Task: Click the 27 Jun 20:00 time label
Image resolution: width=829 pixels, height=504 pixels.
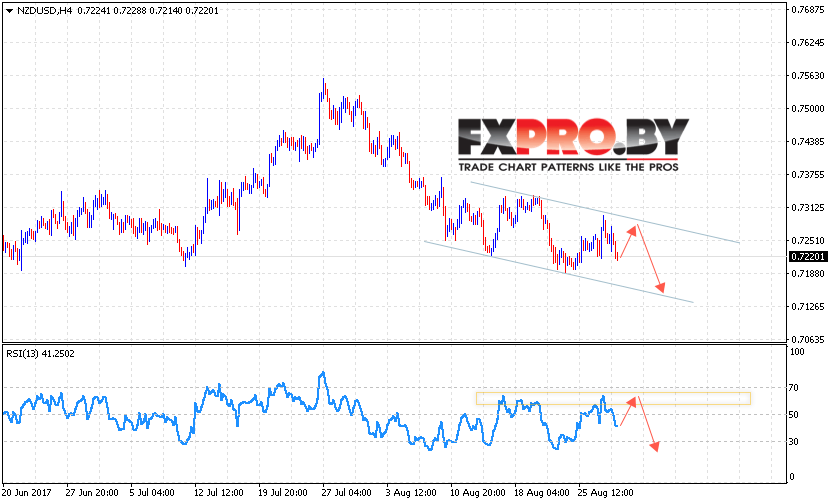Action: 92,493
